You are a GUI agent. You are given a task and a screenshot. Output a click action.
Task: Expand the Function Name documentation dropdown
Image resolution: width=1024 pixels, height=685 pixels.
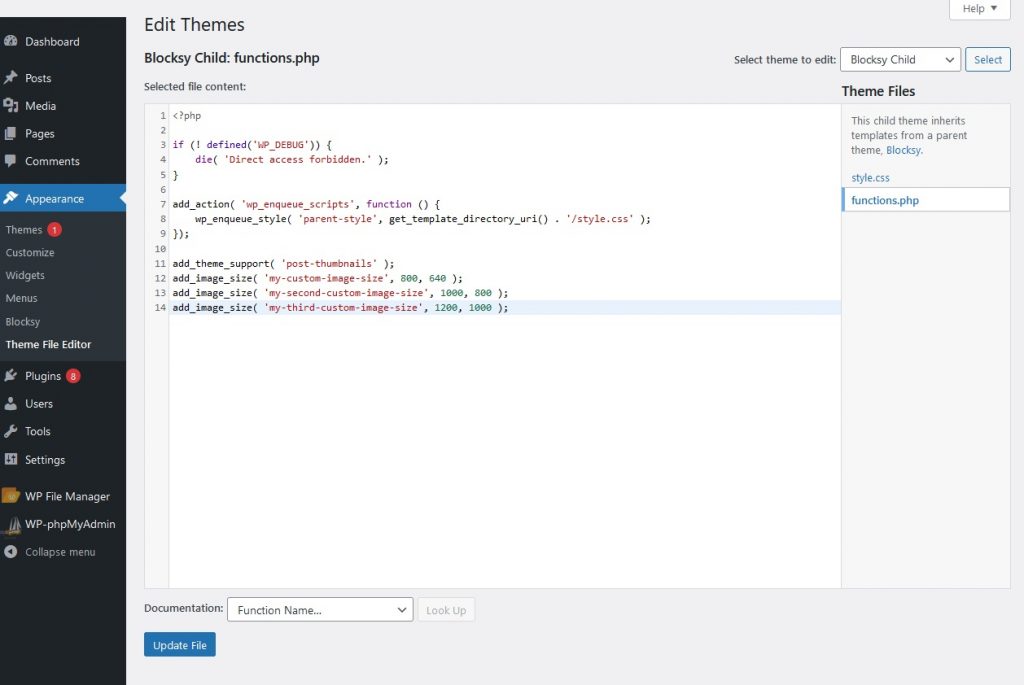point(320,610)
